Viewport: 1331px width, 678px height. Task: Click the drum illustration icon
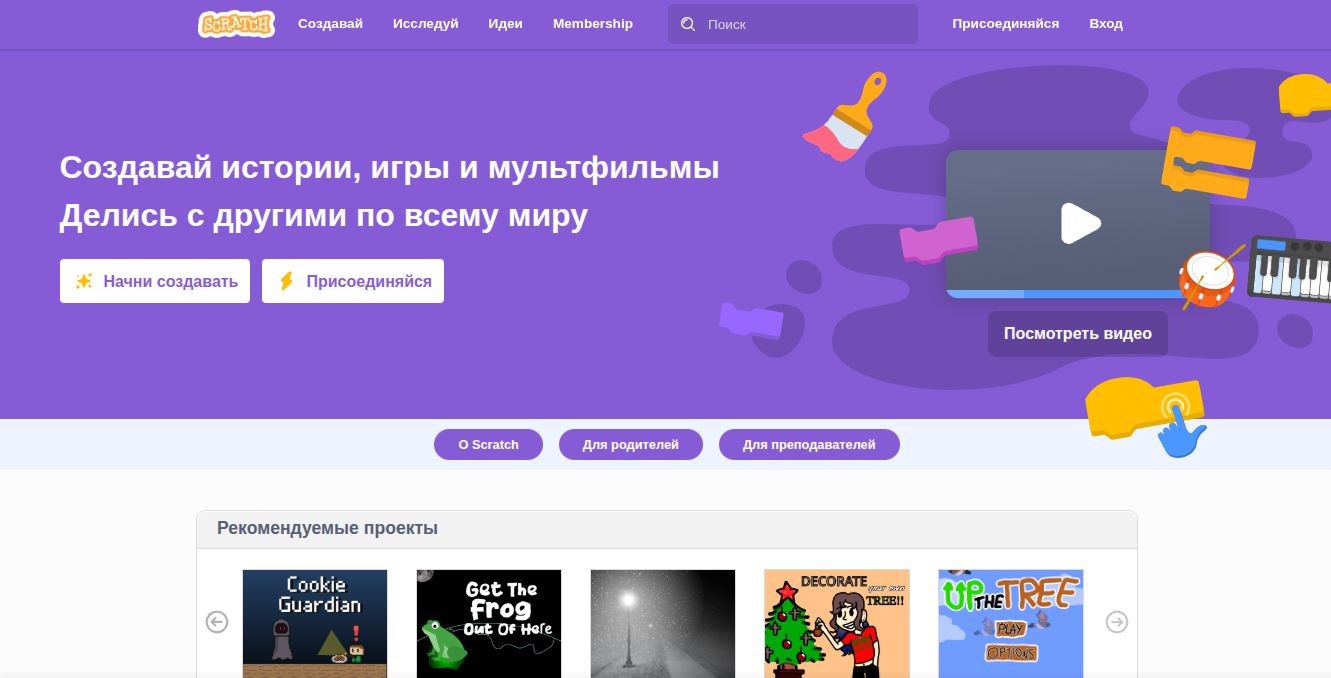[x=1207, y=278]
